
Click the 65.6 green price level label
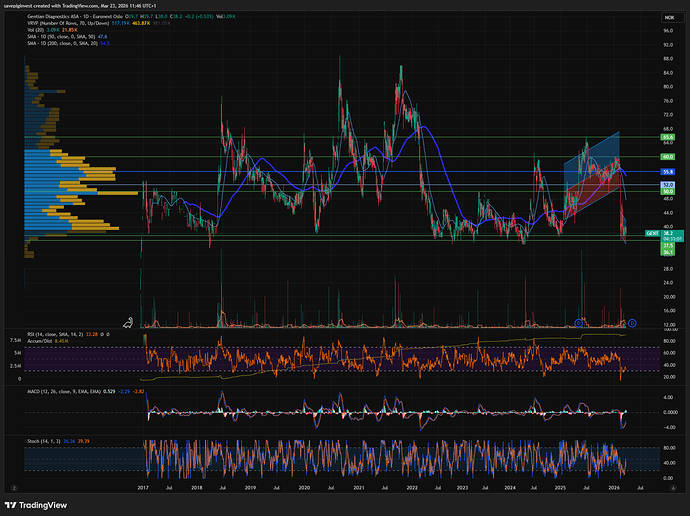click(x=667, y=136)
